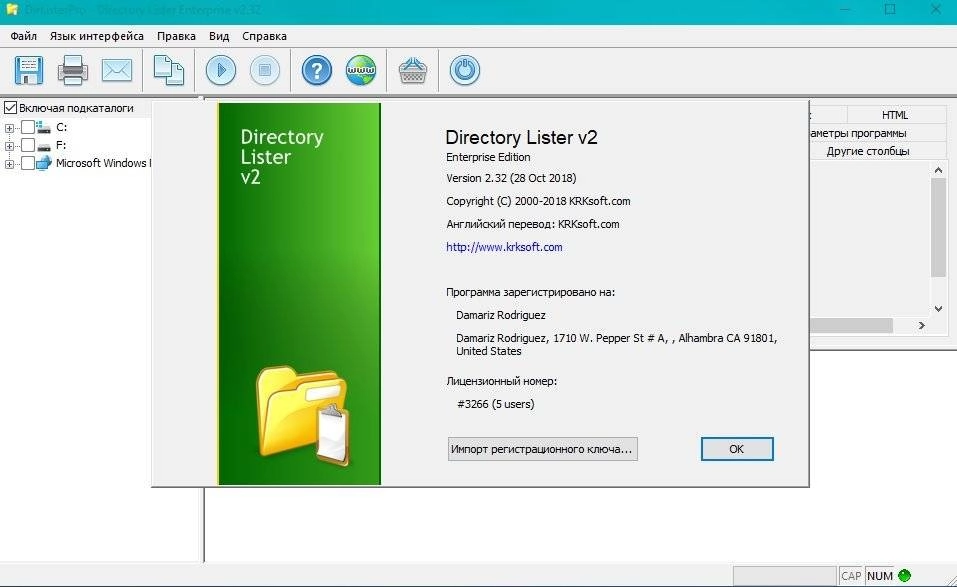Check the C: drive checkbox
Image resolution: width=957 pixels, height=587 pixels.
27,127
